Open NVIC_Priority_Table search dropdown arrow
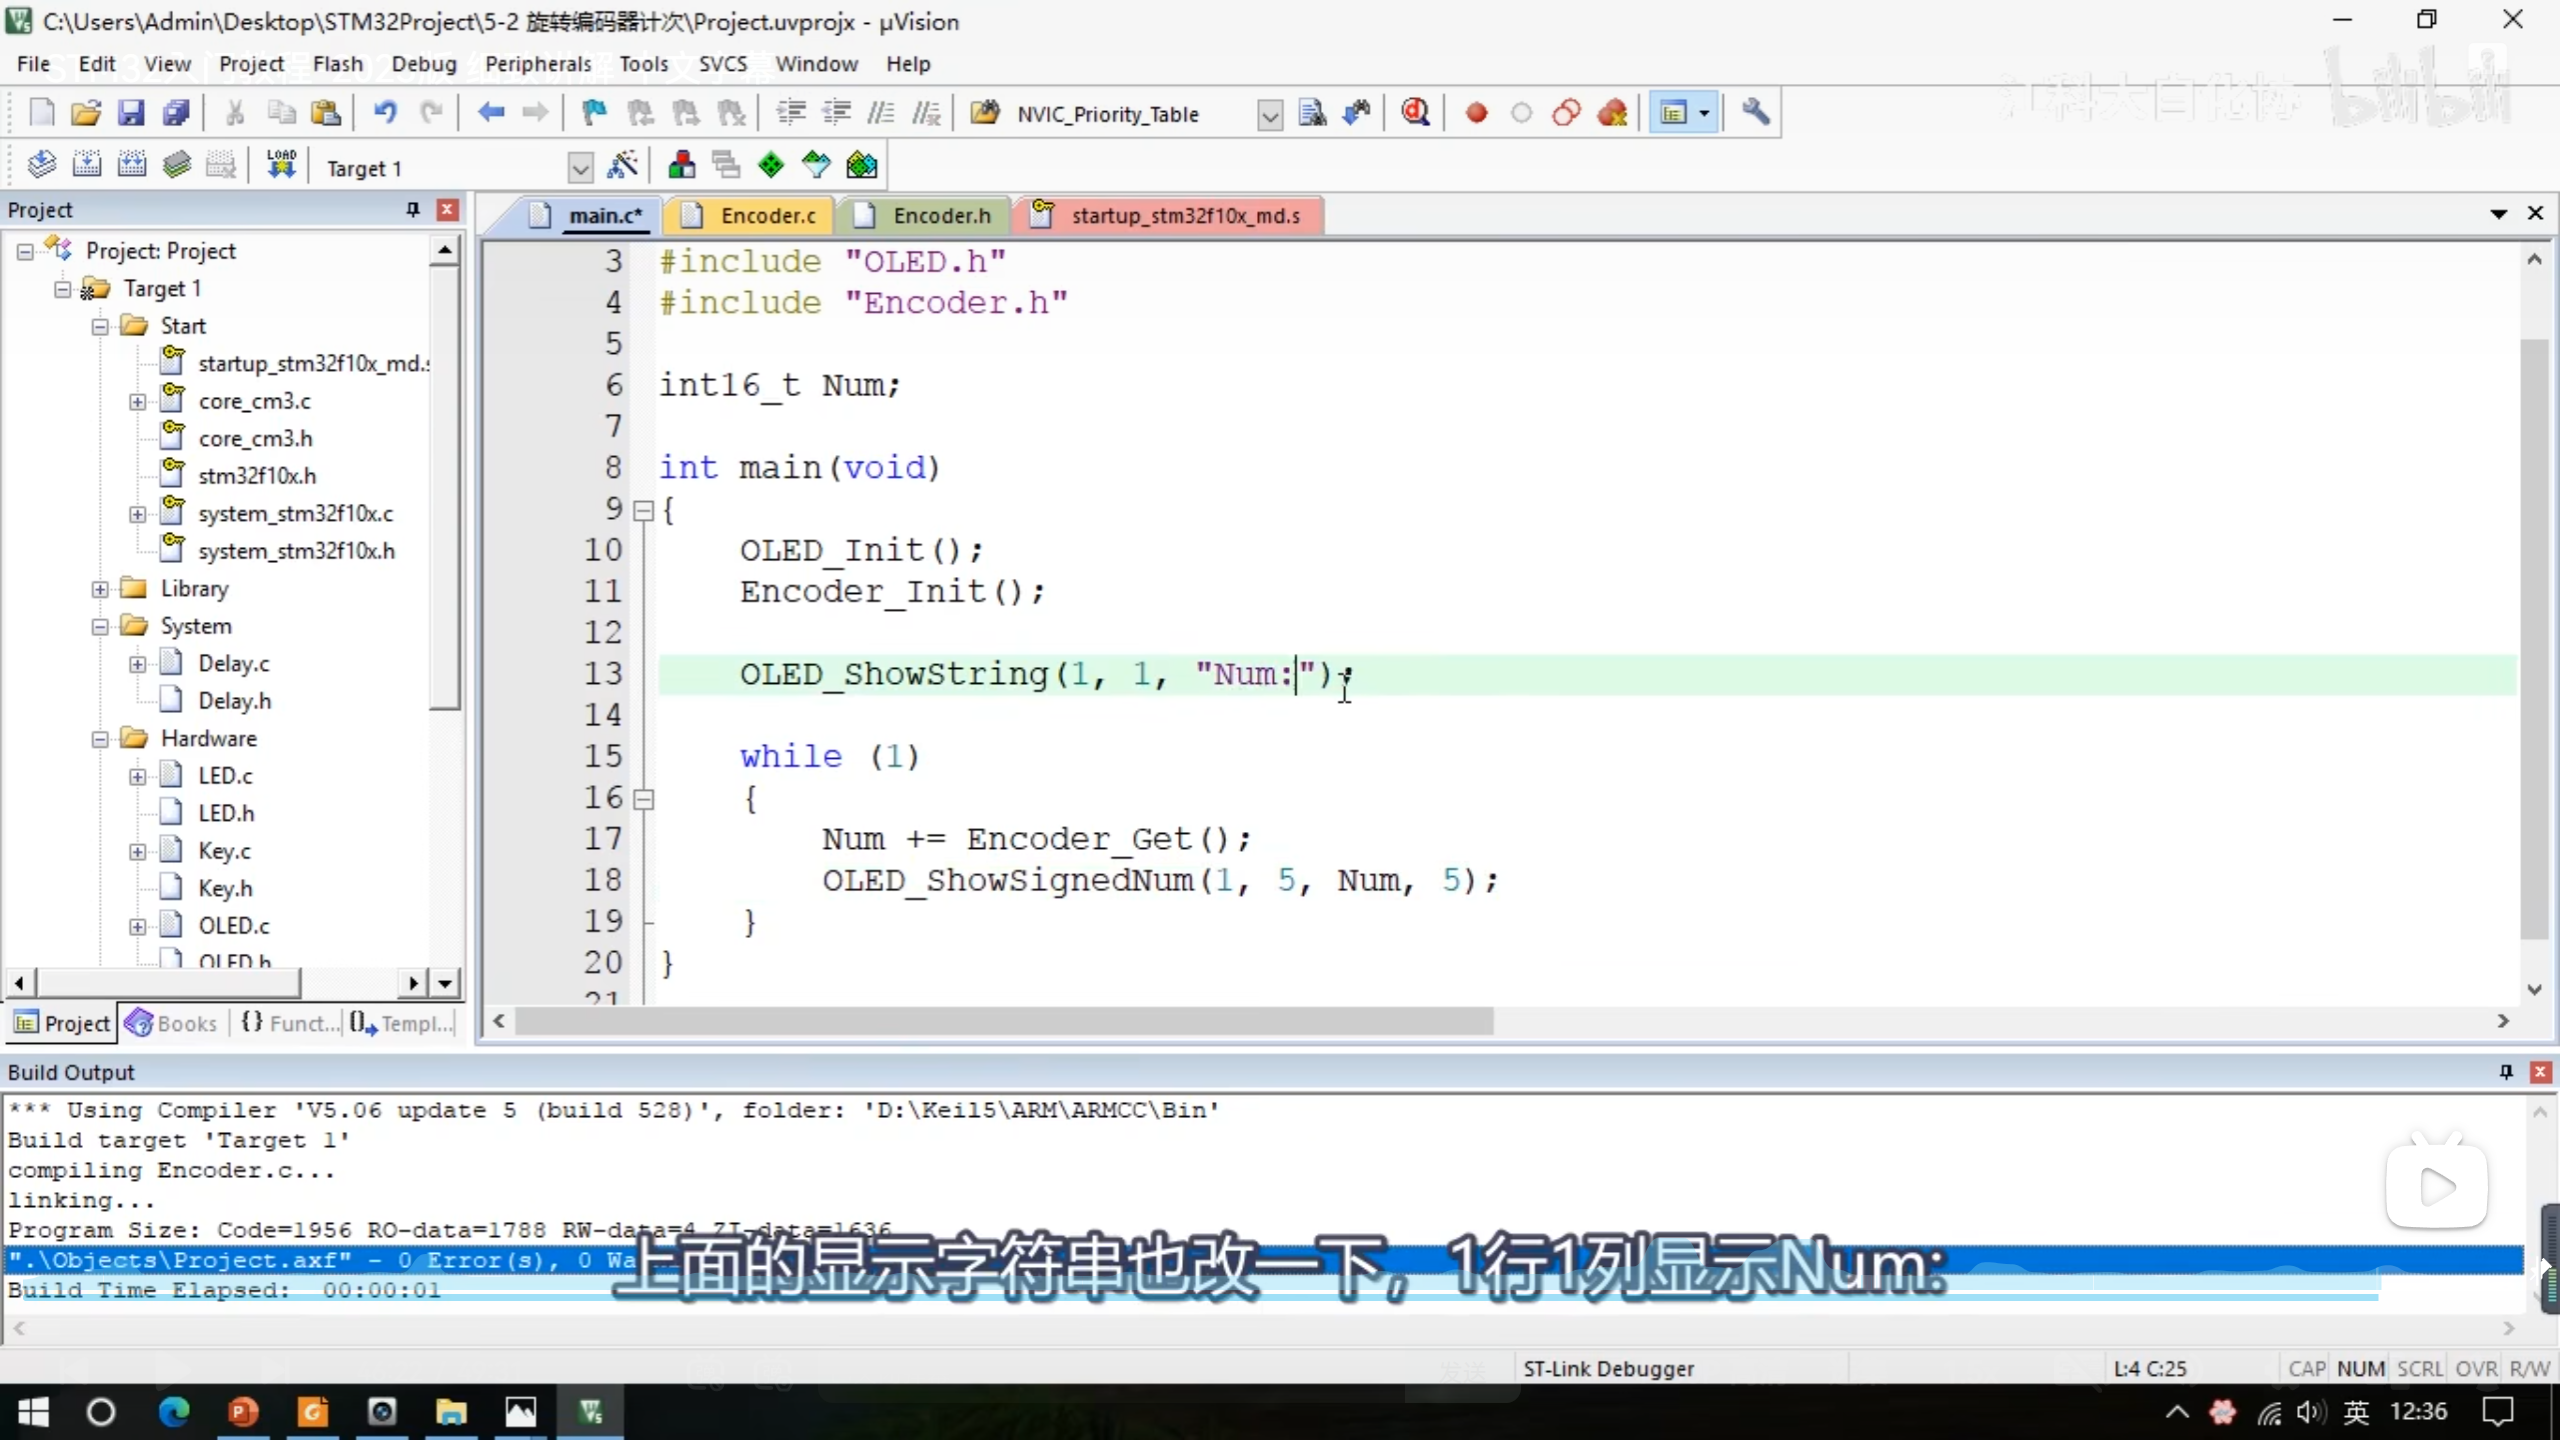 click(x=1269, y=115)
